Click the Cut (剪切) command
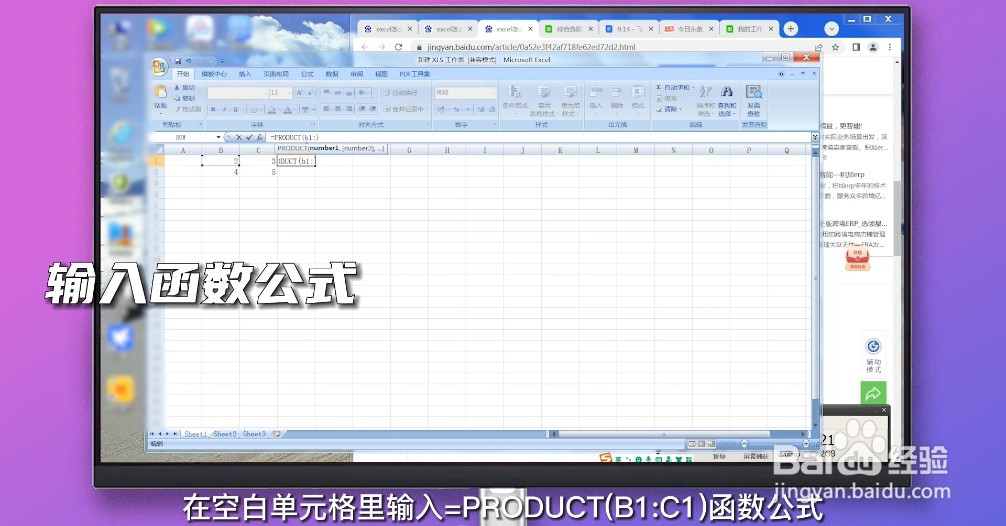The width and height of the screenshot is (1006, 526). [185, 87]
